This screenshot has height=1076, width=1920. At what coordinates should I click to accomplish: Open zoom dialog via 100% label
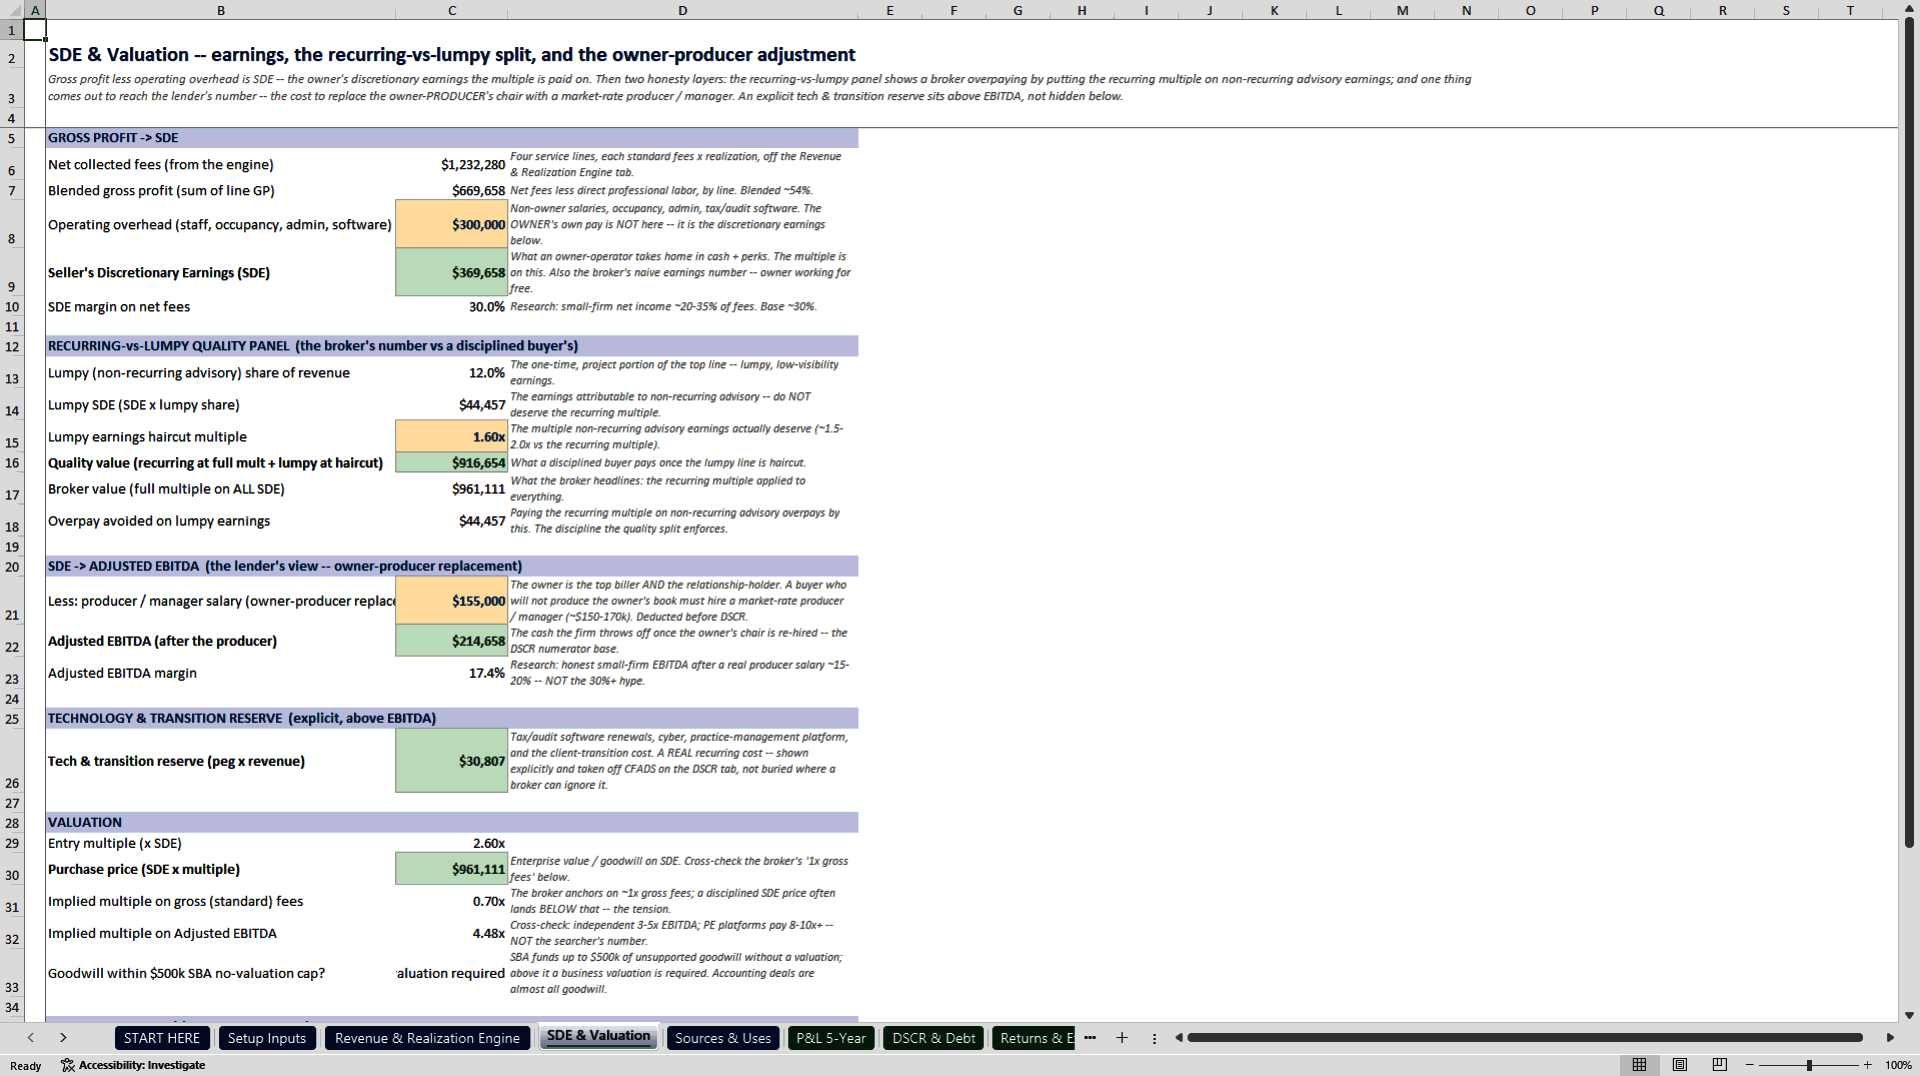[1898, 1065]
